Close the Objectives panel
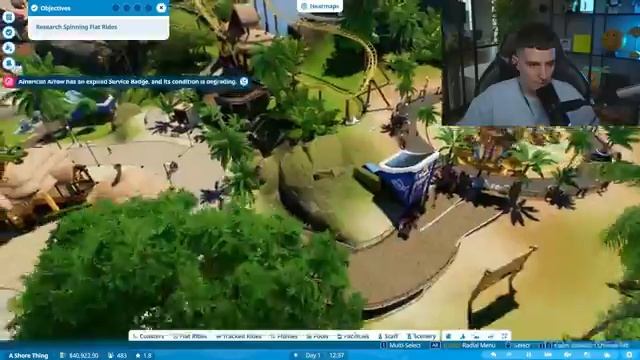Image resolution: width=640 pixels, height=360 pixels. pyautogui.click(x=161, y=8)
